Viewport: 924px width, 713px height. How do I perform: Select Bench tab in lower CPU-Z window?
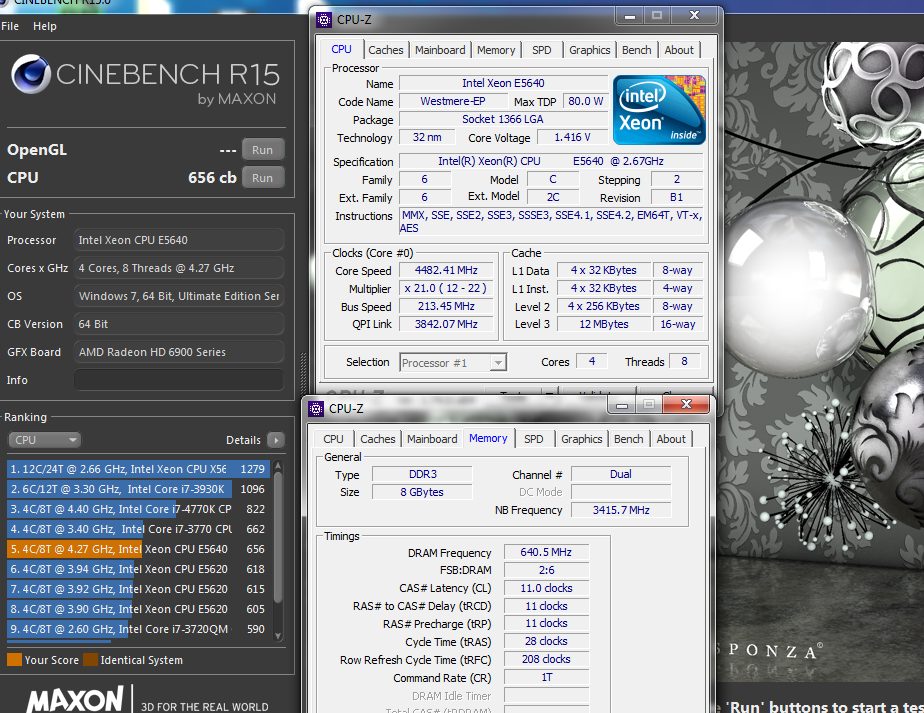coord(628,439)
